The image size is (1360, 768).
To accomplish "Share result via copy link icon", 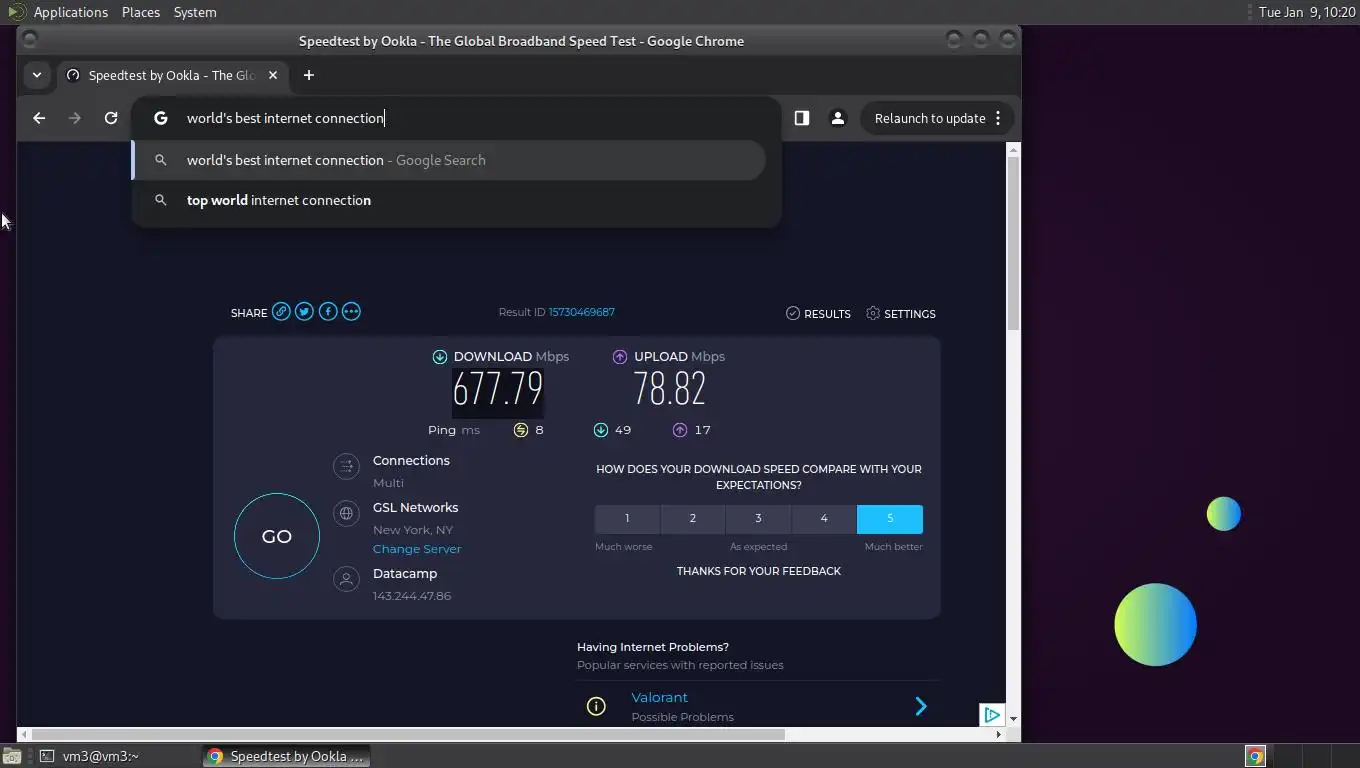I will pos(281,312).
